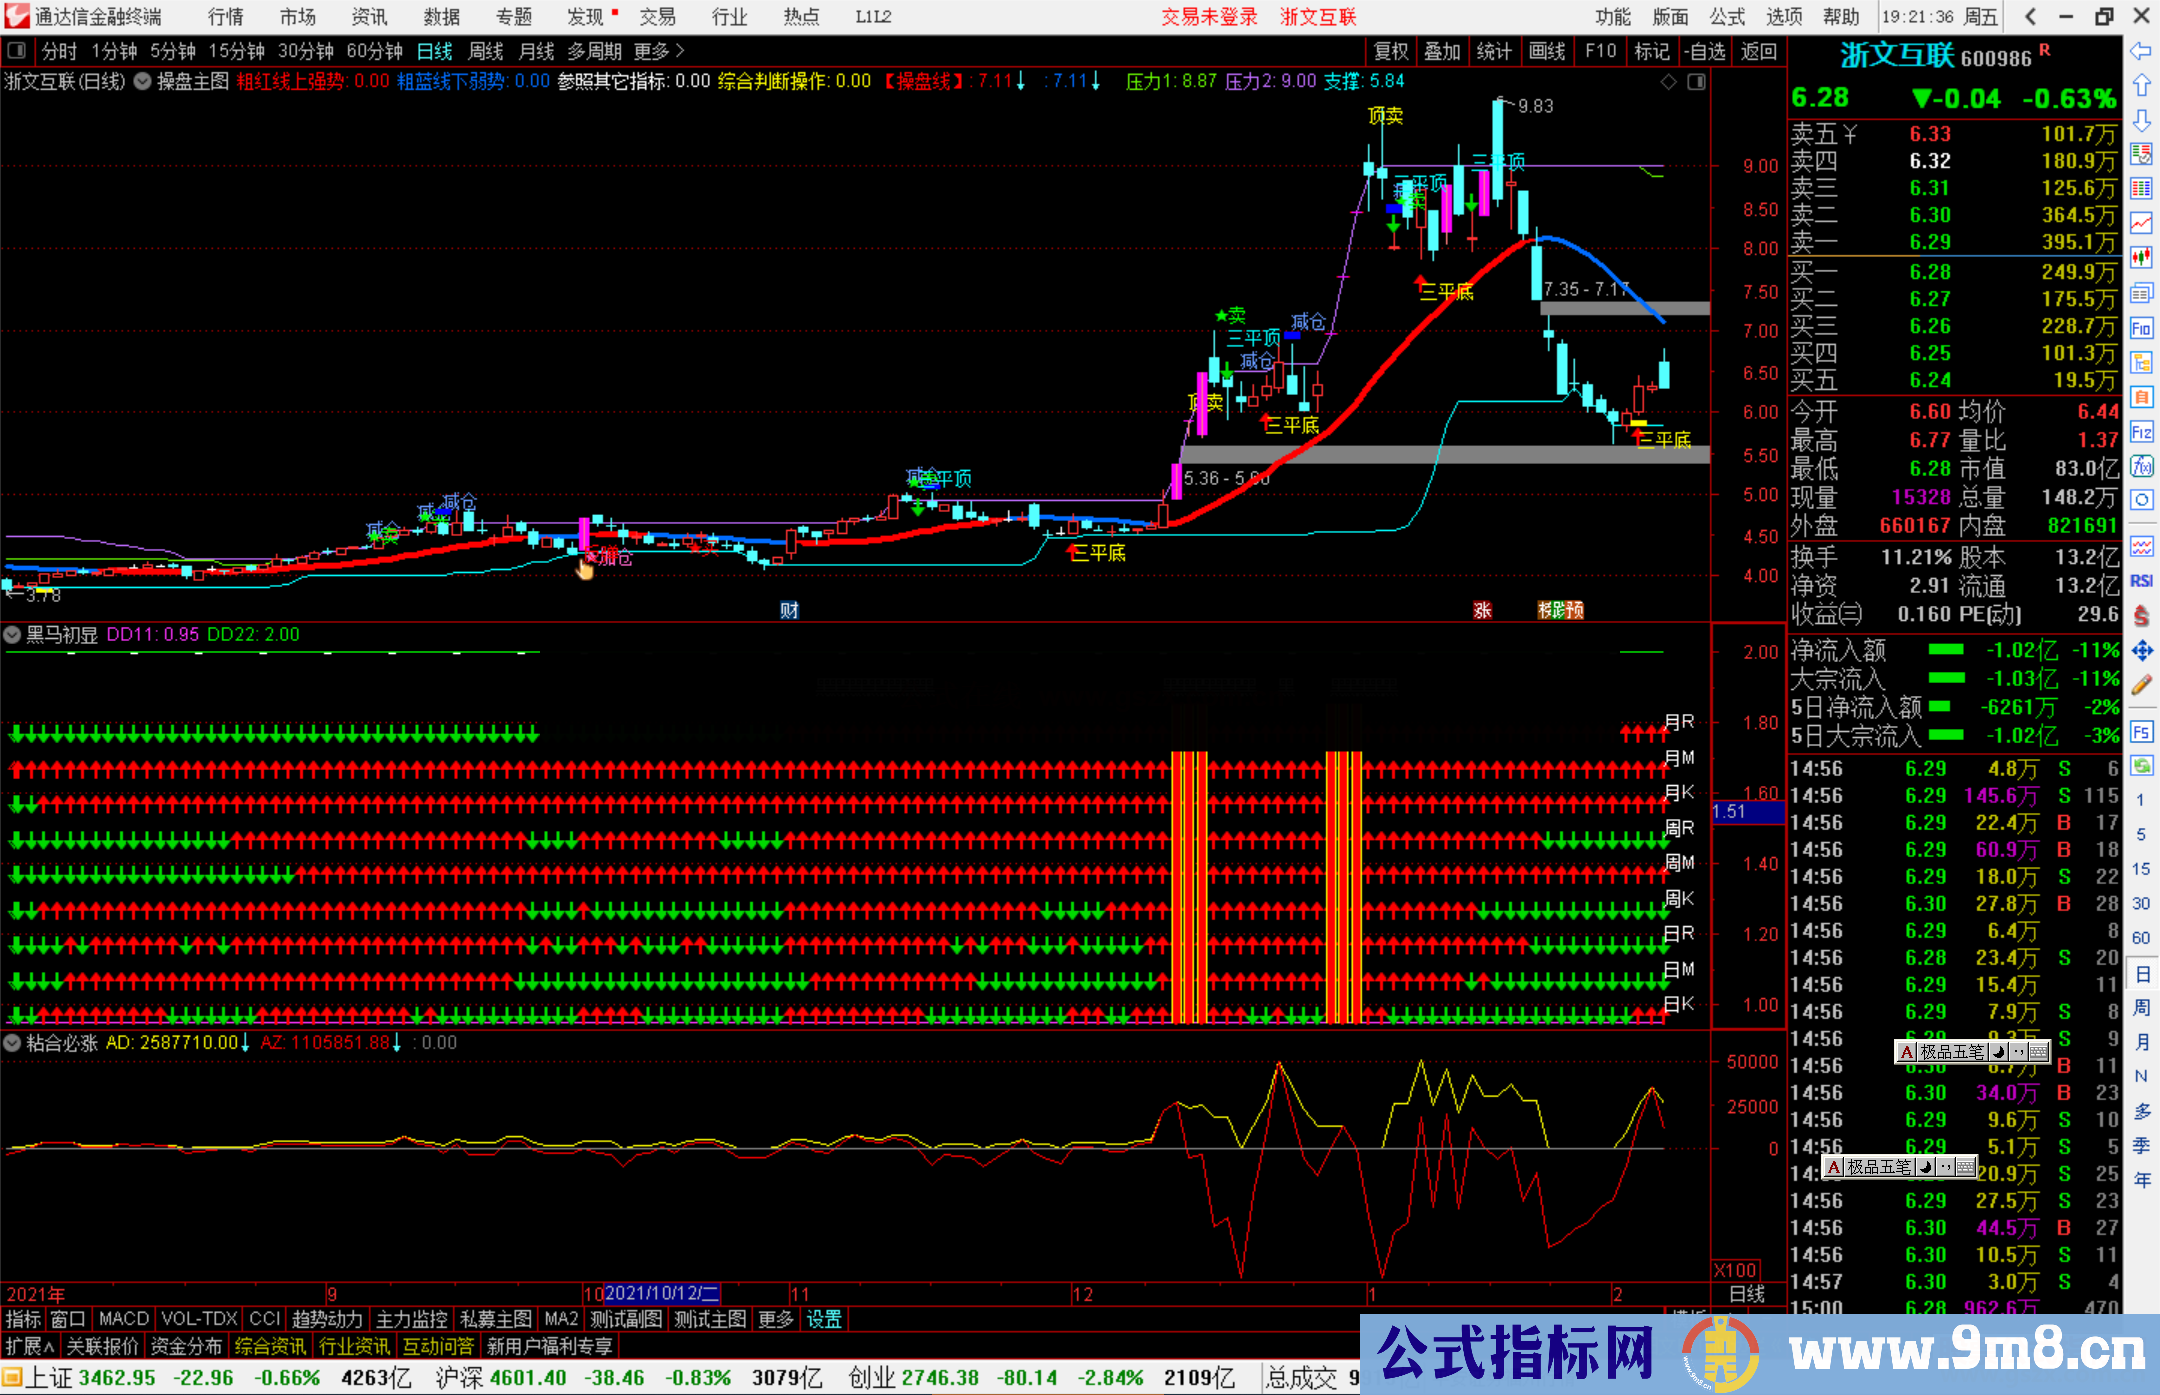Click the F12 trading sidebar icon
Viewport: 2160px width, 1395px height.
pyautogui.click(x=2141, y=432)
